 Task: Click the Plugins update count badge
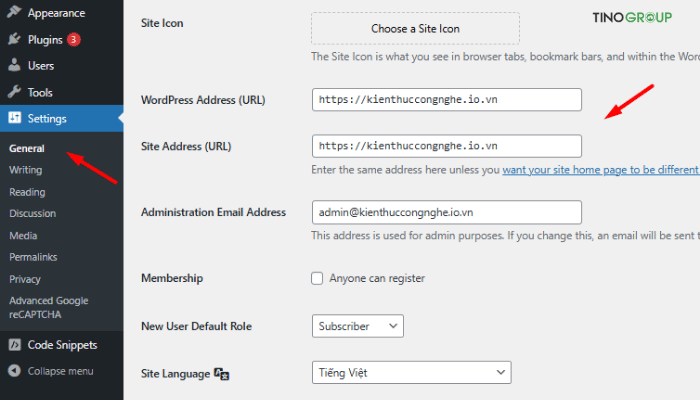point(74,39)
